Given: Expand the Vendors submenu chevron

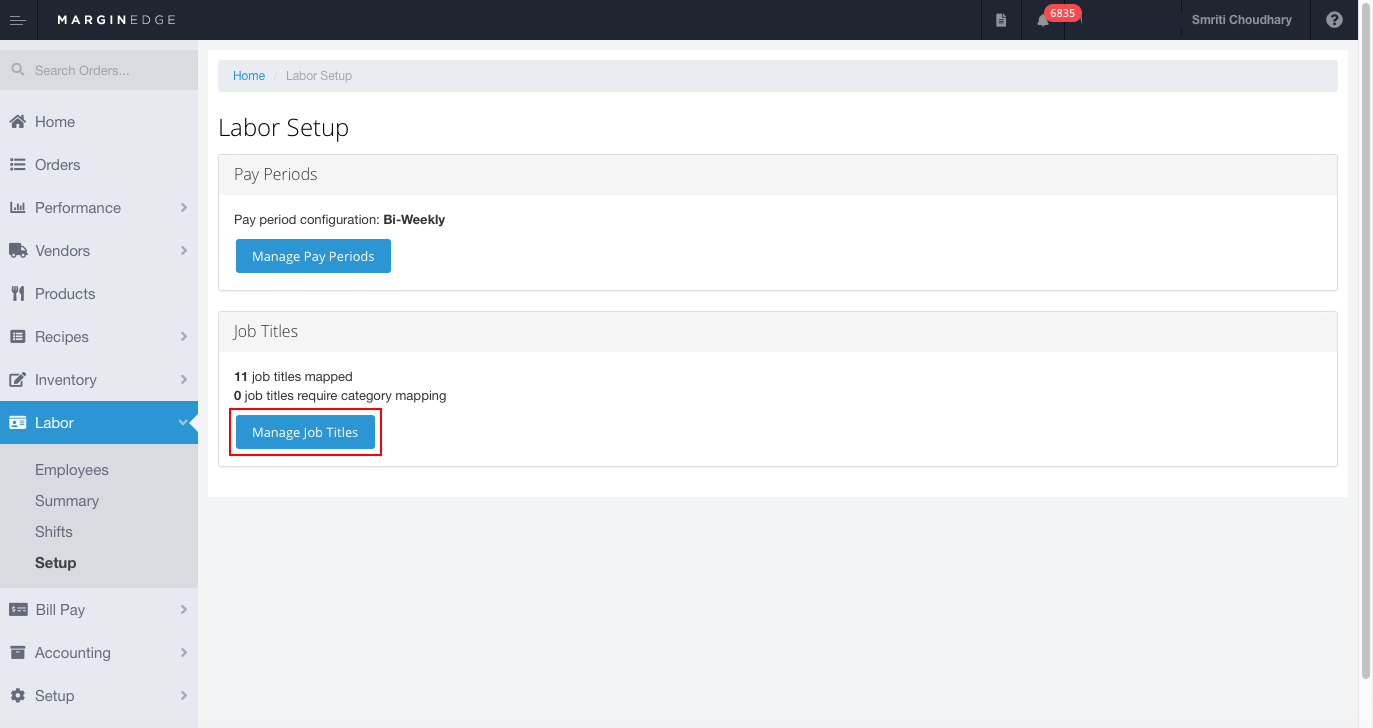Looking at the screenshot, I should click(x=184, y=250).
